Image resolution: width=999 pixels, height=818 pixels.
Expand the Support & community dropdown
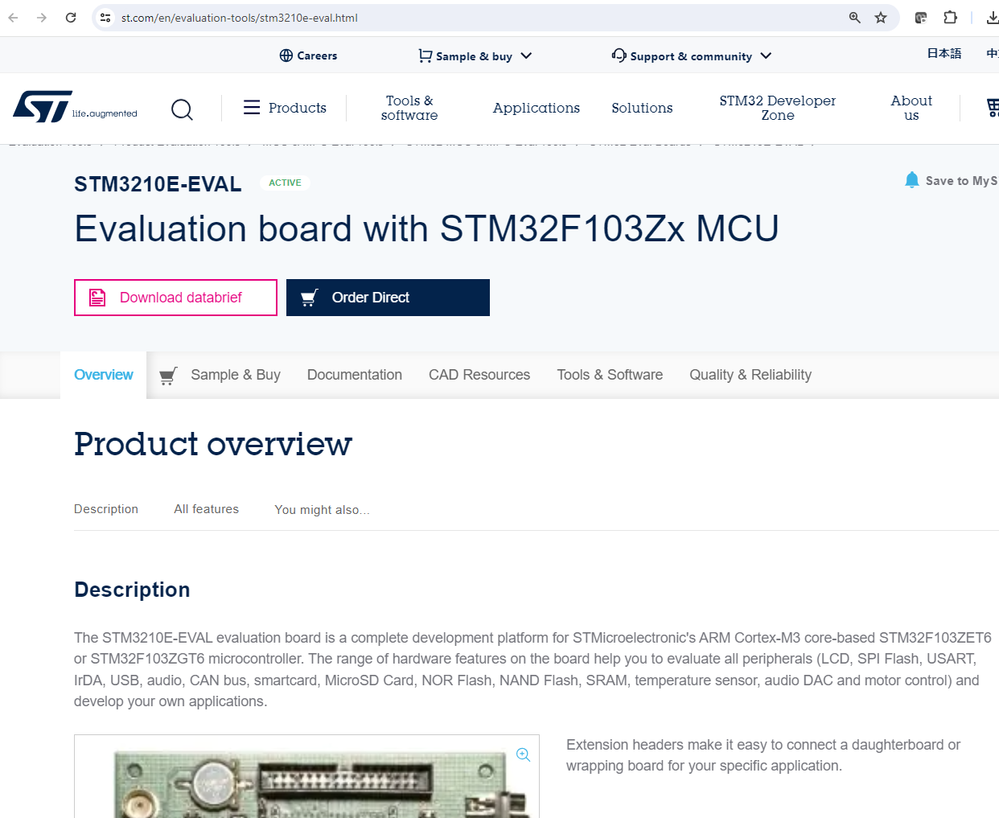[691, 56]
